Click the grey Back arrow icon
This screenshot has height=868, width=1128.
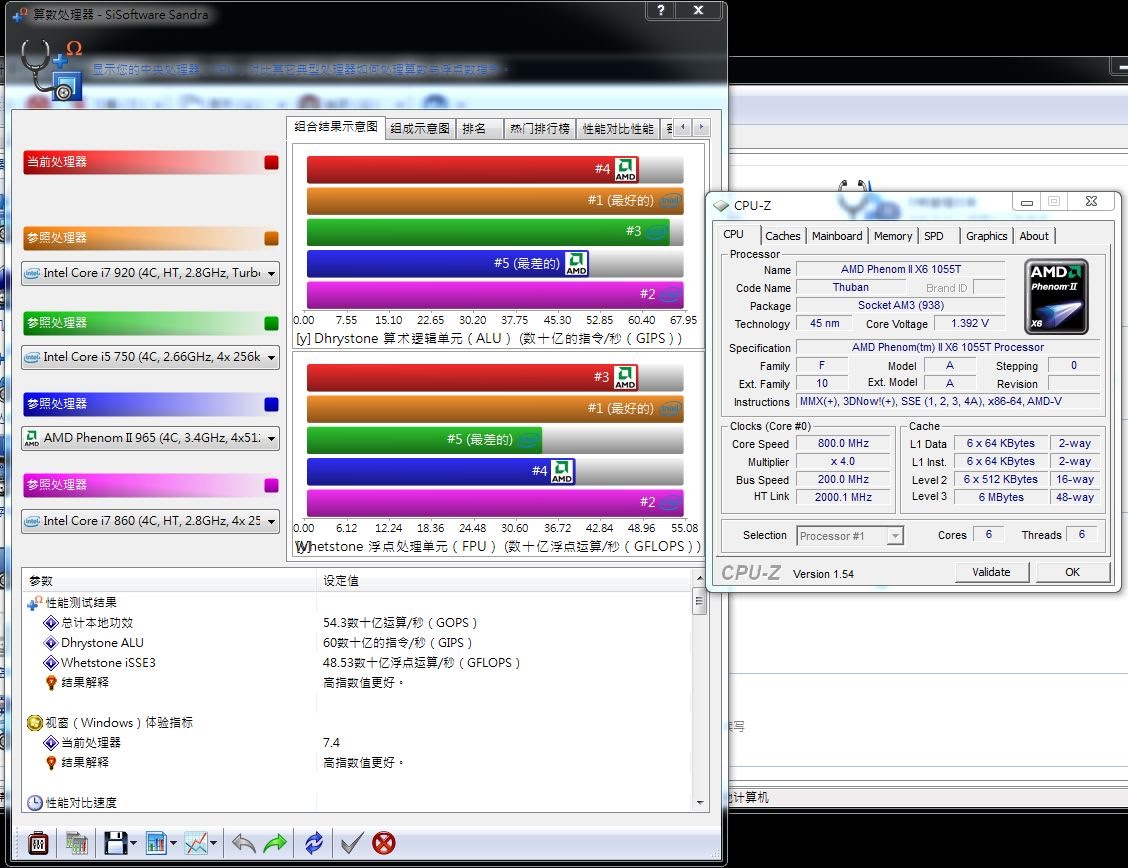tap(244, 843)
